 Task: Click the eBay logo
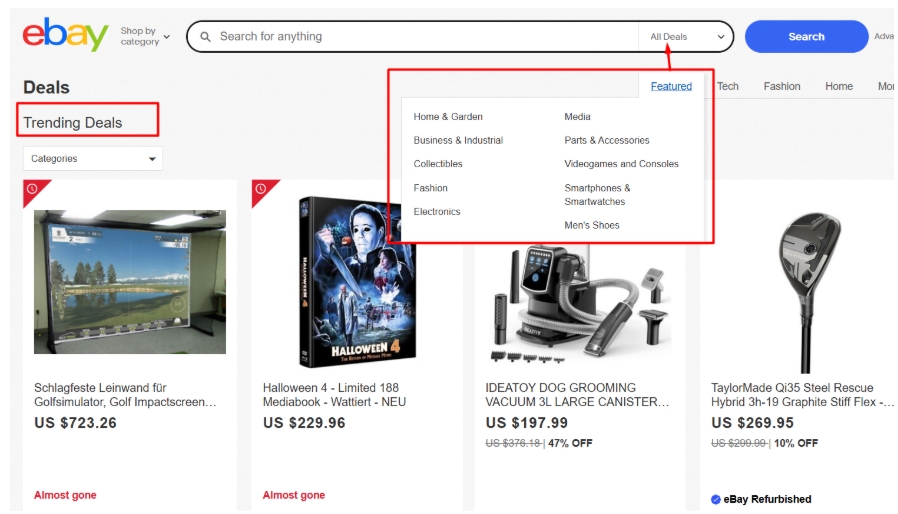pos(65,34)
